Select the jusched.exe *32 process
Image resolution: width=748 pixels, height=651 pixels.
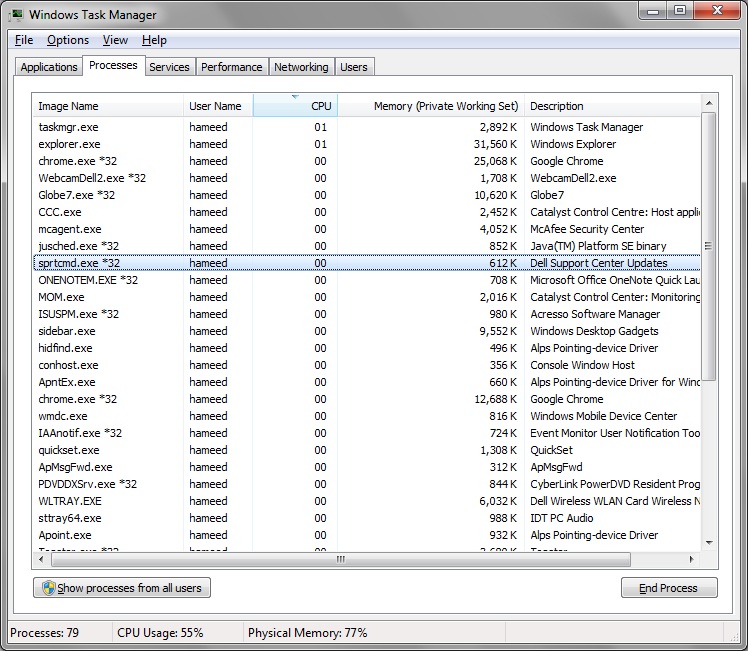(367, 246)
